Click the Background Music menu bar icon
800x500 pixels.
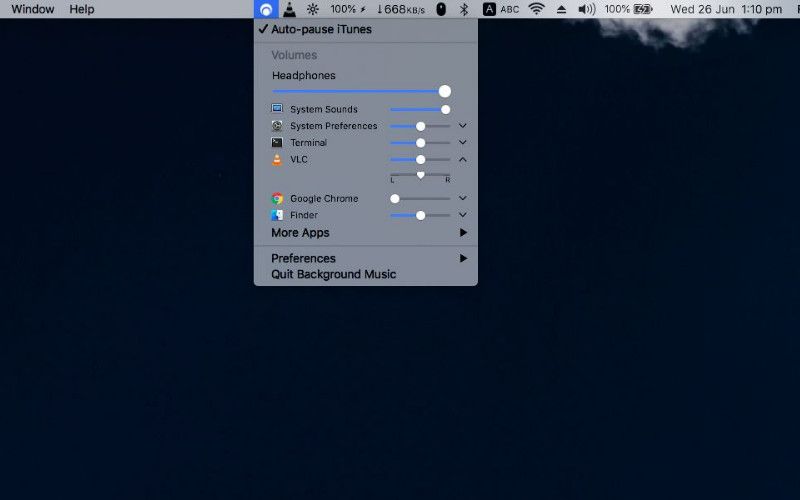[265, 9]
